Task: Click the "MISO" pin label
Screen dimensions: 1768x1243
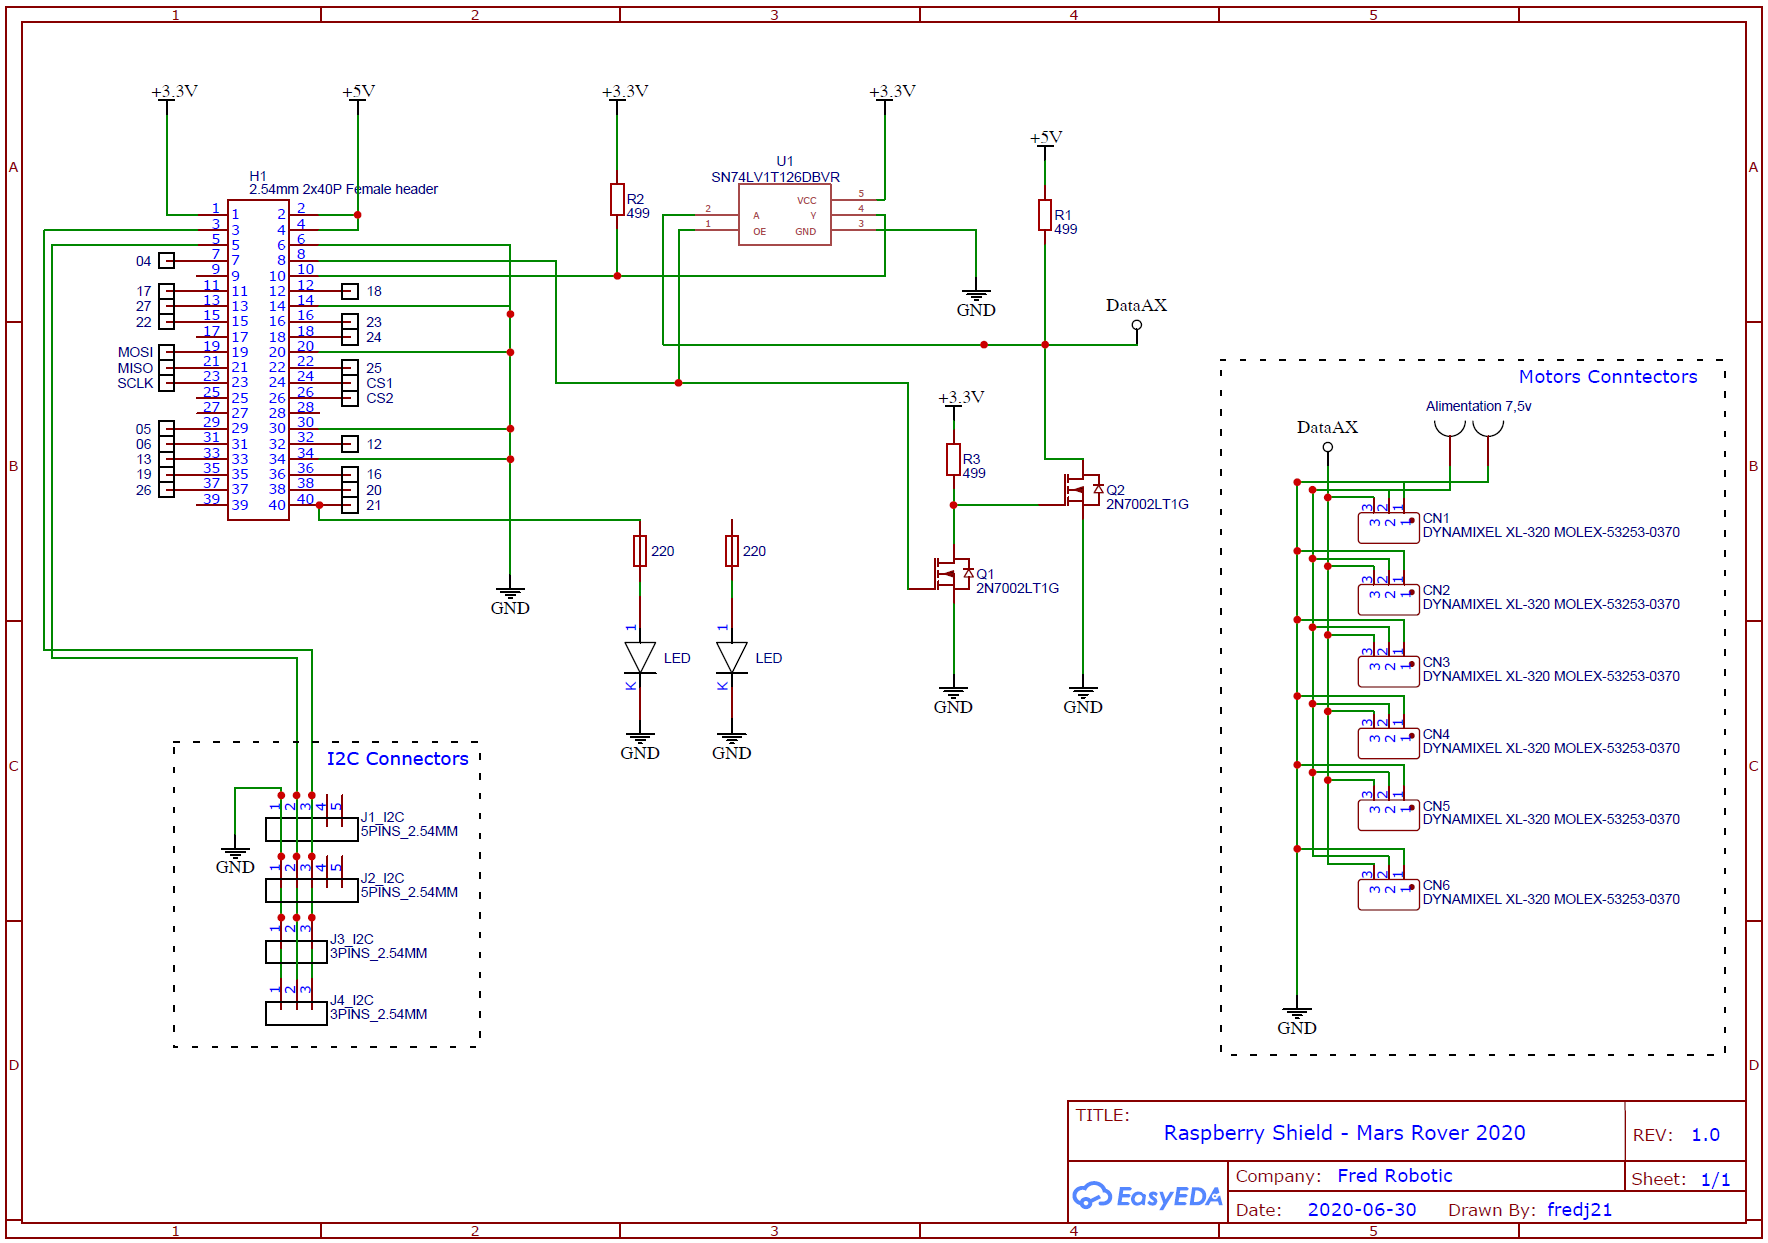Action: pyautogui.click(x=135, y=368)
